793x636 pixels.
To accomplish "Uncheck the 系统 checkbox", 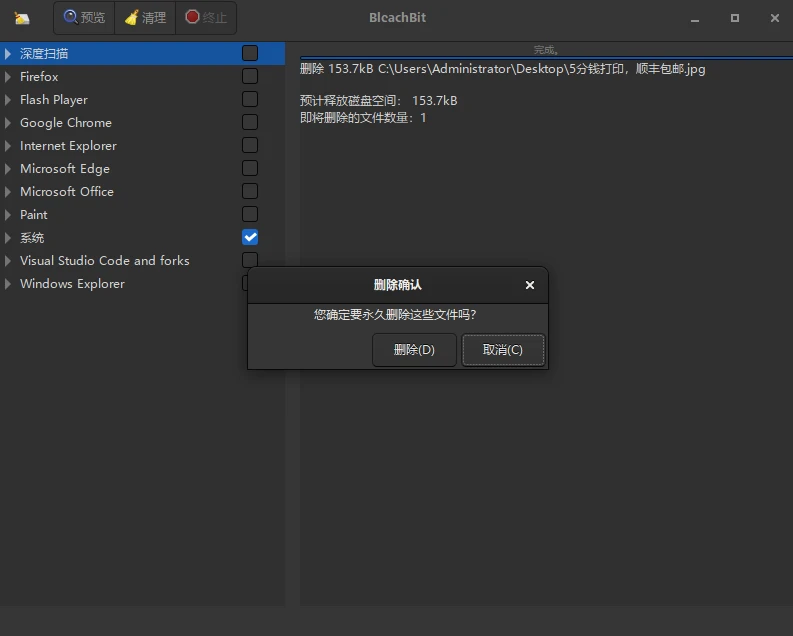I will [x=250, y=237].
